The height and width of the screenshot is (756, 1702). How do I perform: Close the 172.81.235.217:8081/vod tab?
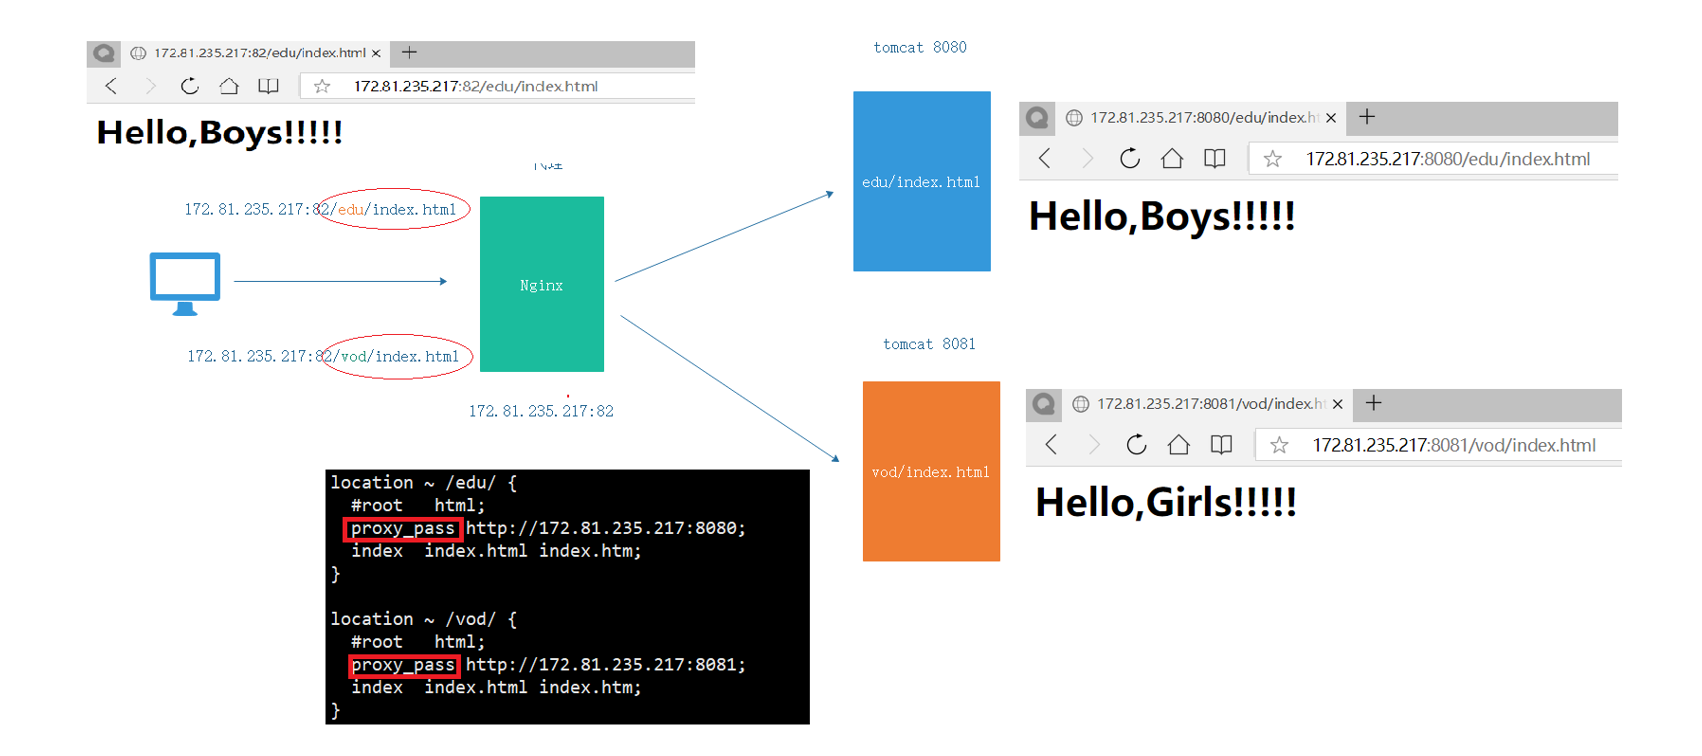[x=1337, y=404]
